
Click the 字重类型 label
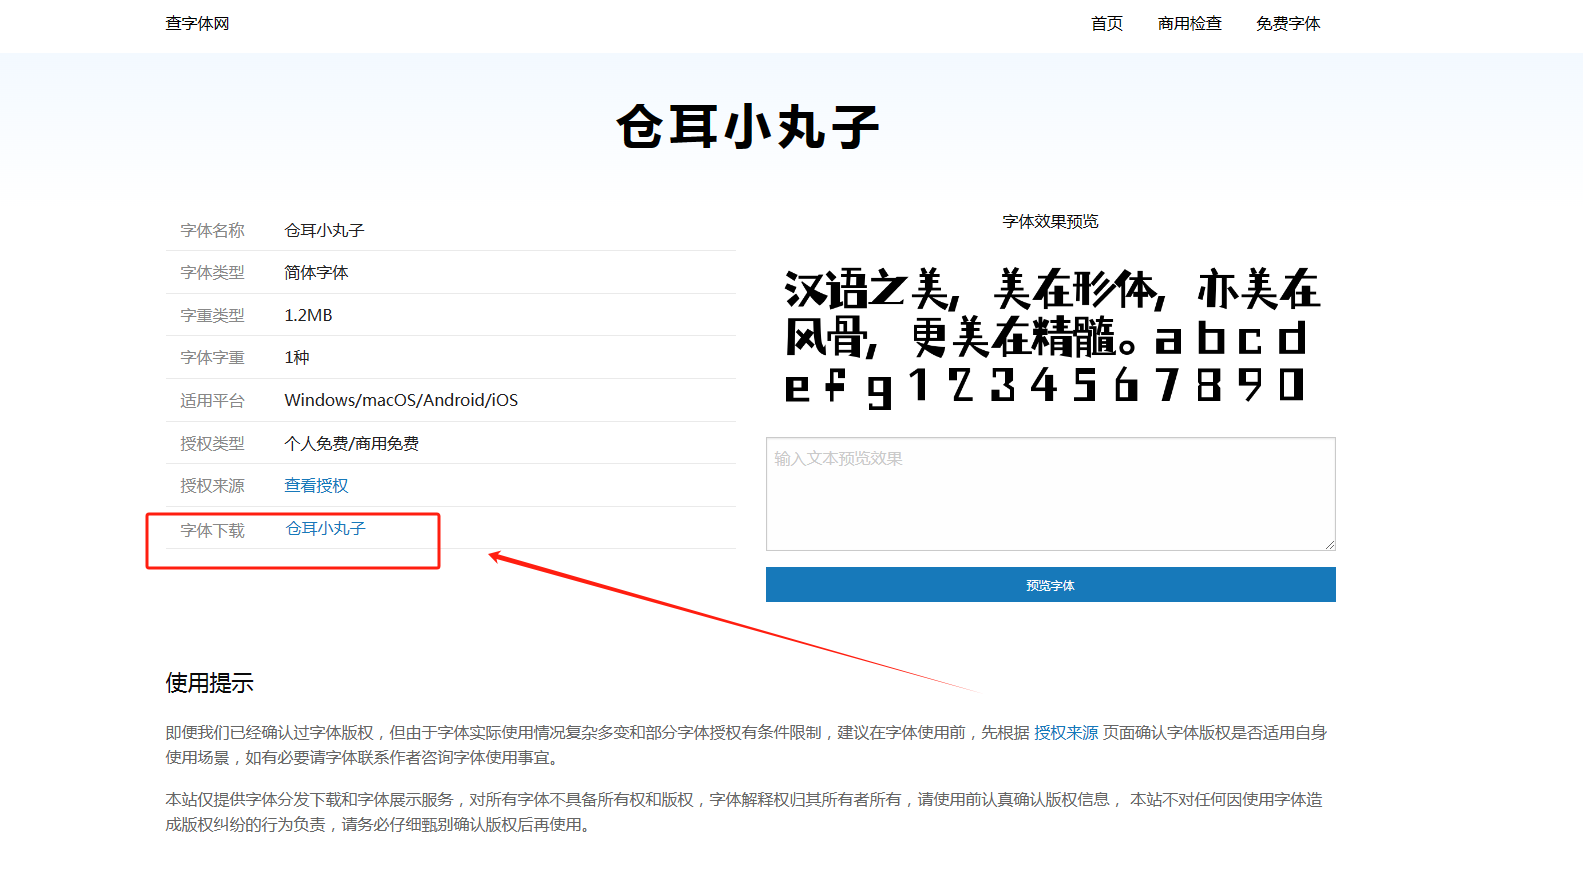(212, 316)
